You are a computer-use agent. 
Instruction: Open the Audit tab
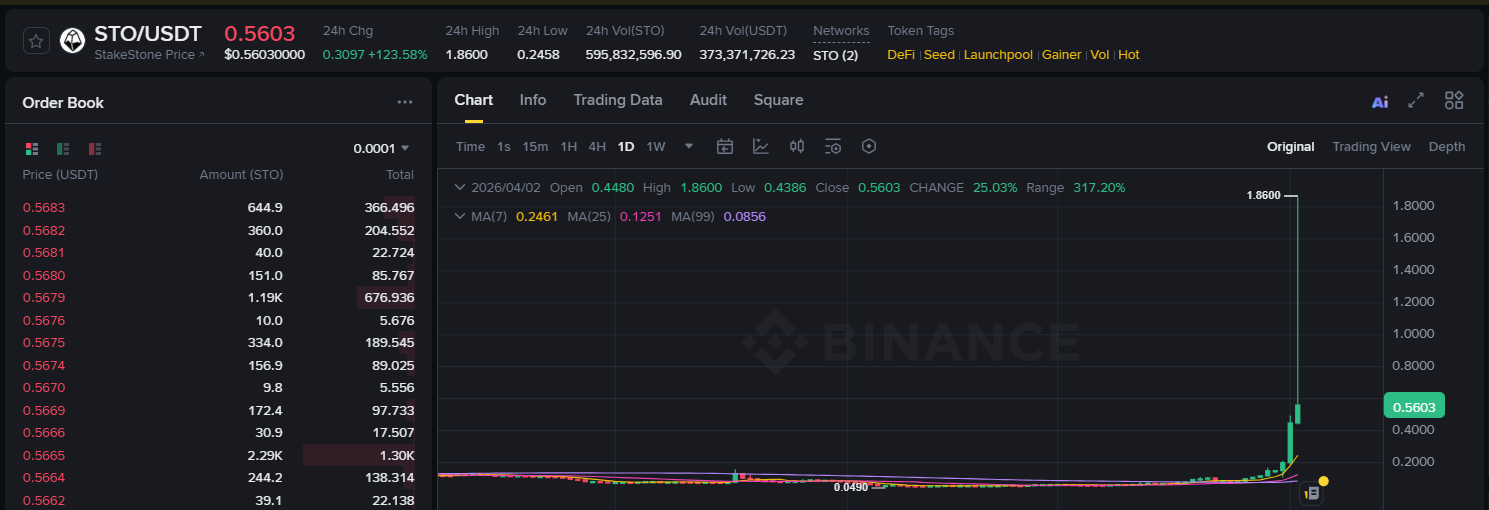[x=708, y=100]
